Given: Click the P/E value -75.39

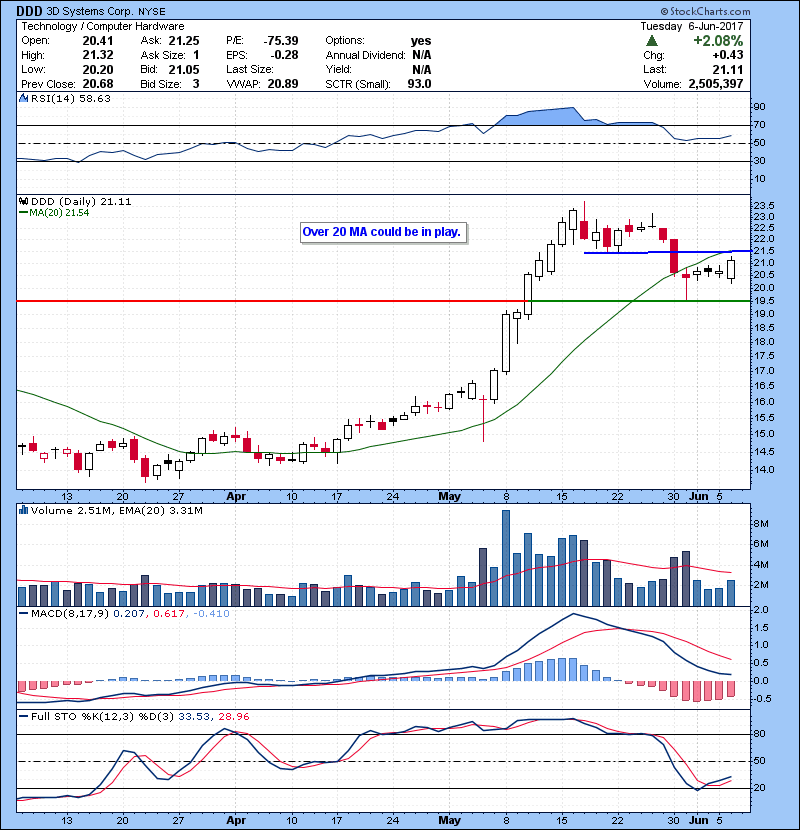Looking at the screenshot, I should [x=281, y=41].
